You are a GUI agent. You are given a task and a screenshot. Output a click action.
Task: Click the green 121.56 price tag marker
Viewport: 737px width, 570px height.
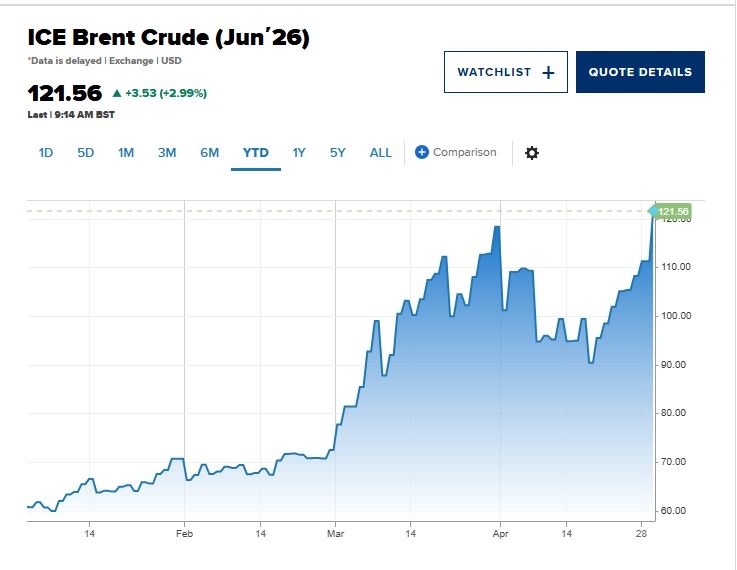click(673, 211)
